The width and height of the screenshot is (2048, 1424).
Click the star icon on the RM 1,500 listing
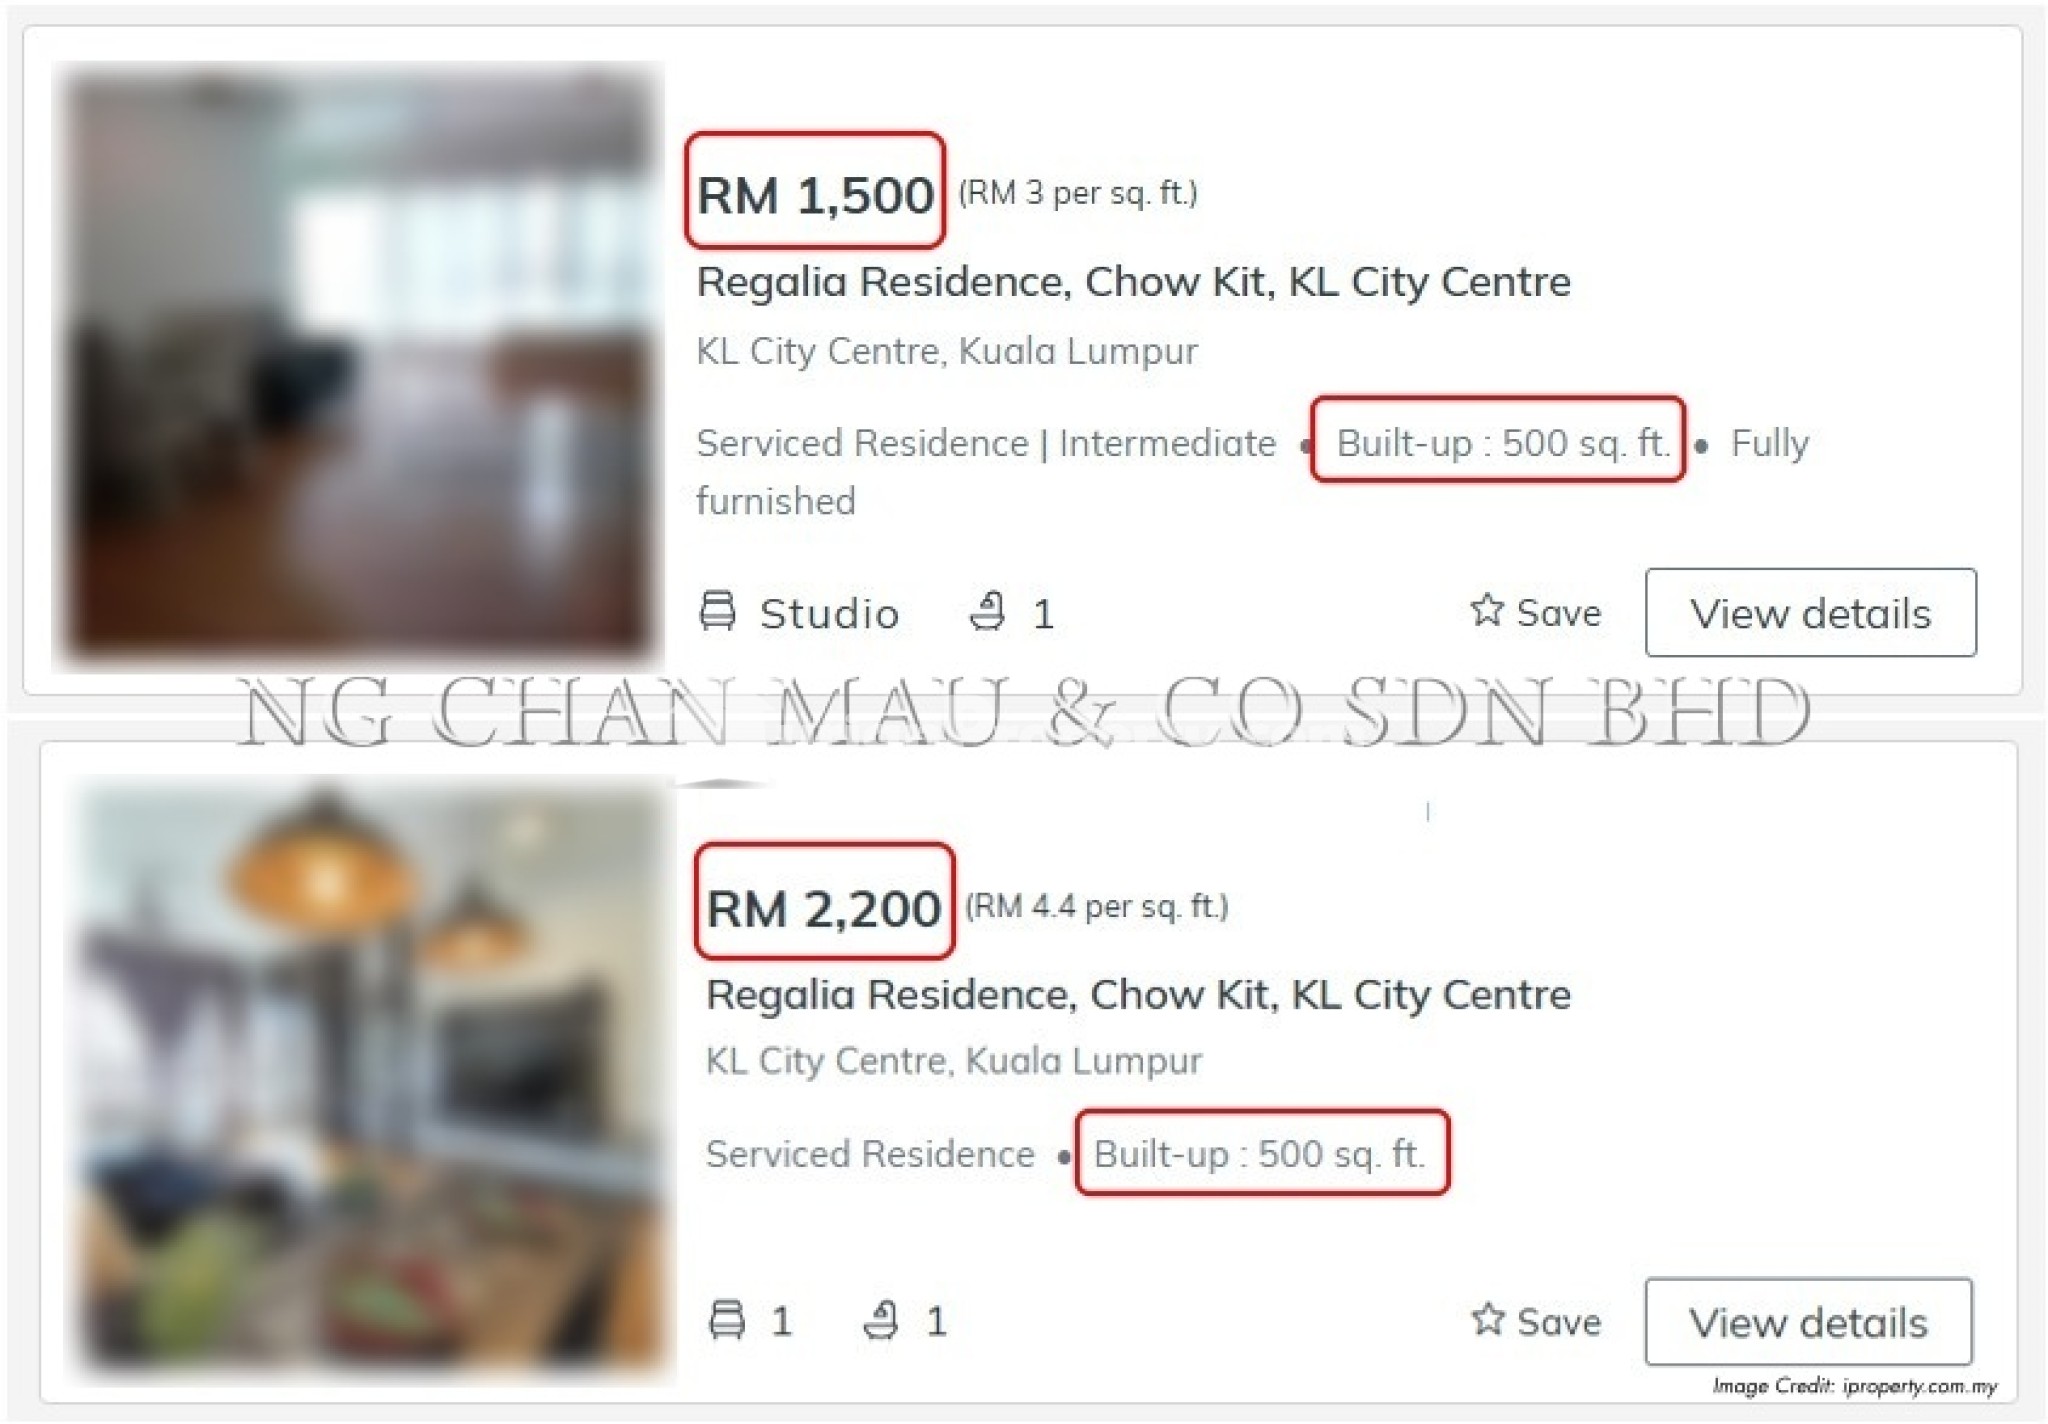[x=1487, y=609]
